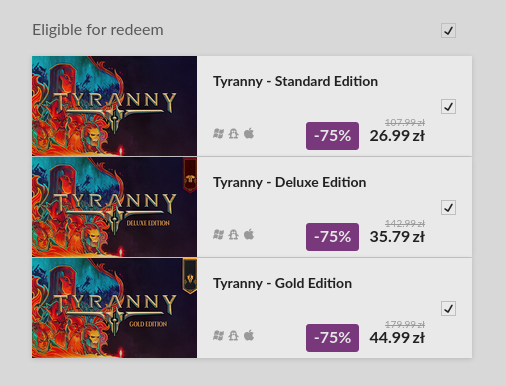
Task: Open the Tyranny - Standard Edition title
Action: 295,82
